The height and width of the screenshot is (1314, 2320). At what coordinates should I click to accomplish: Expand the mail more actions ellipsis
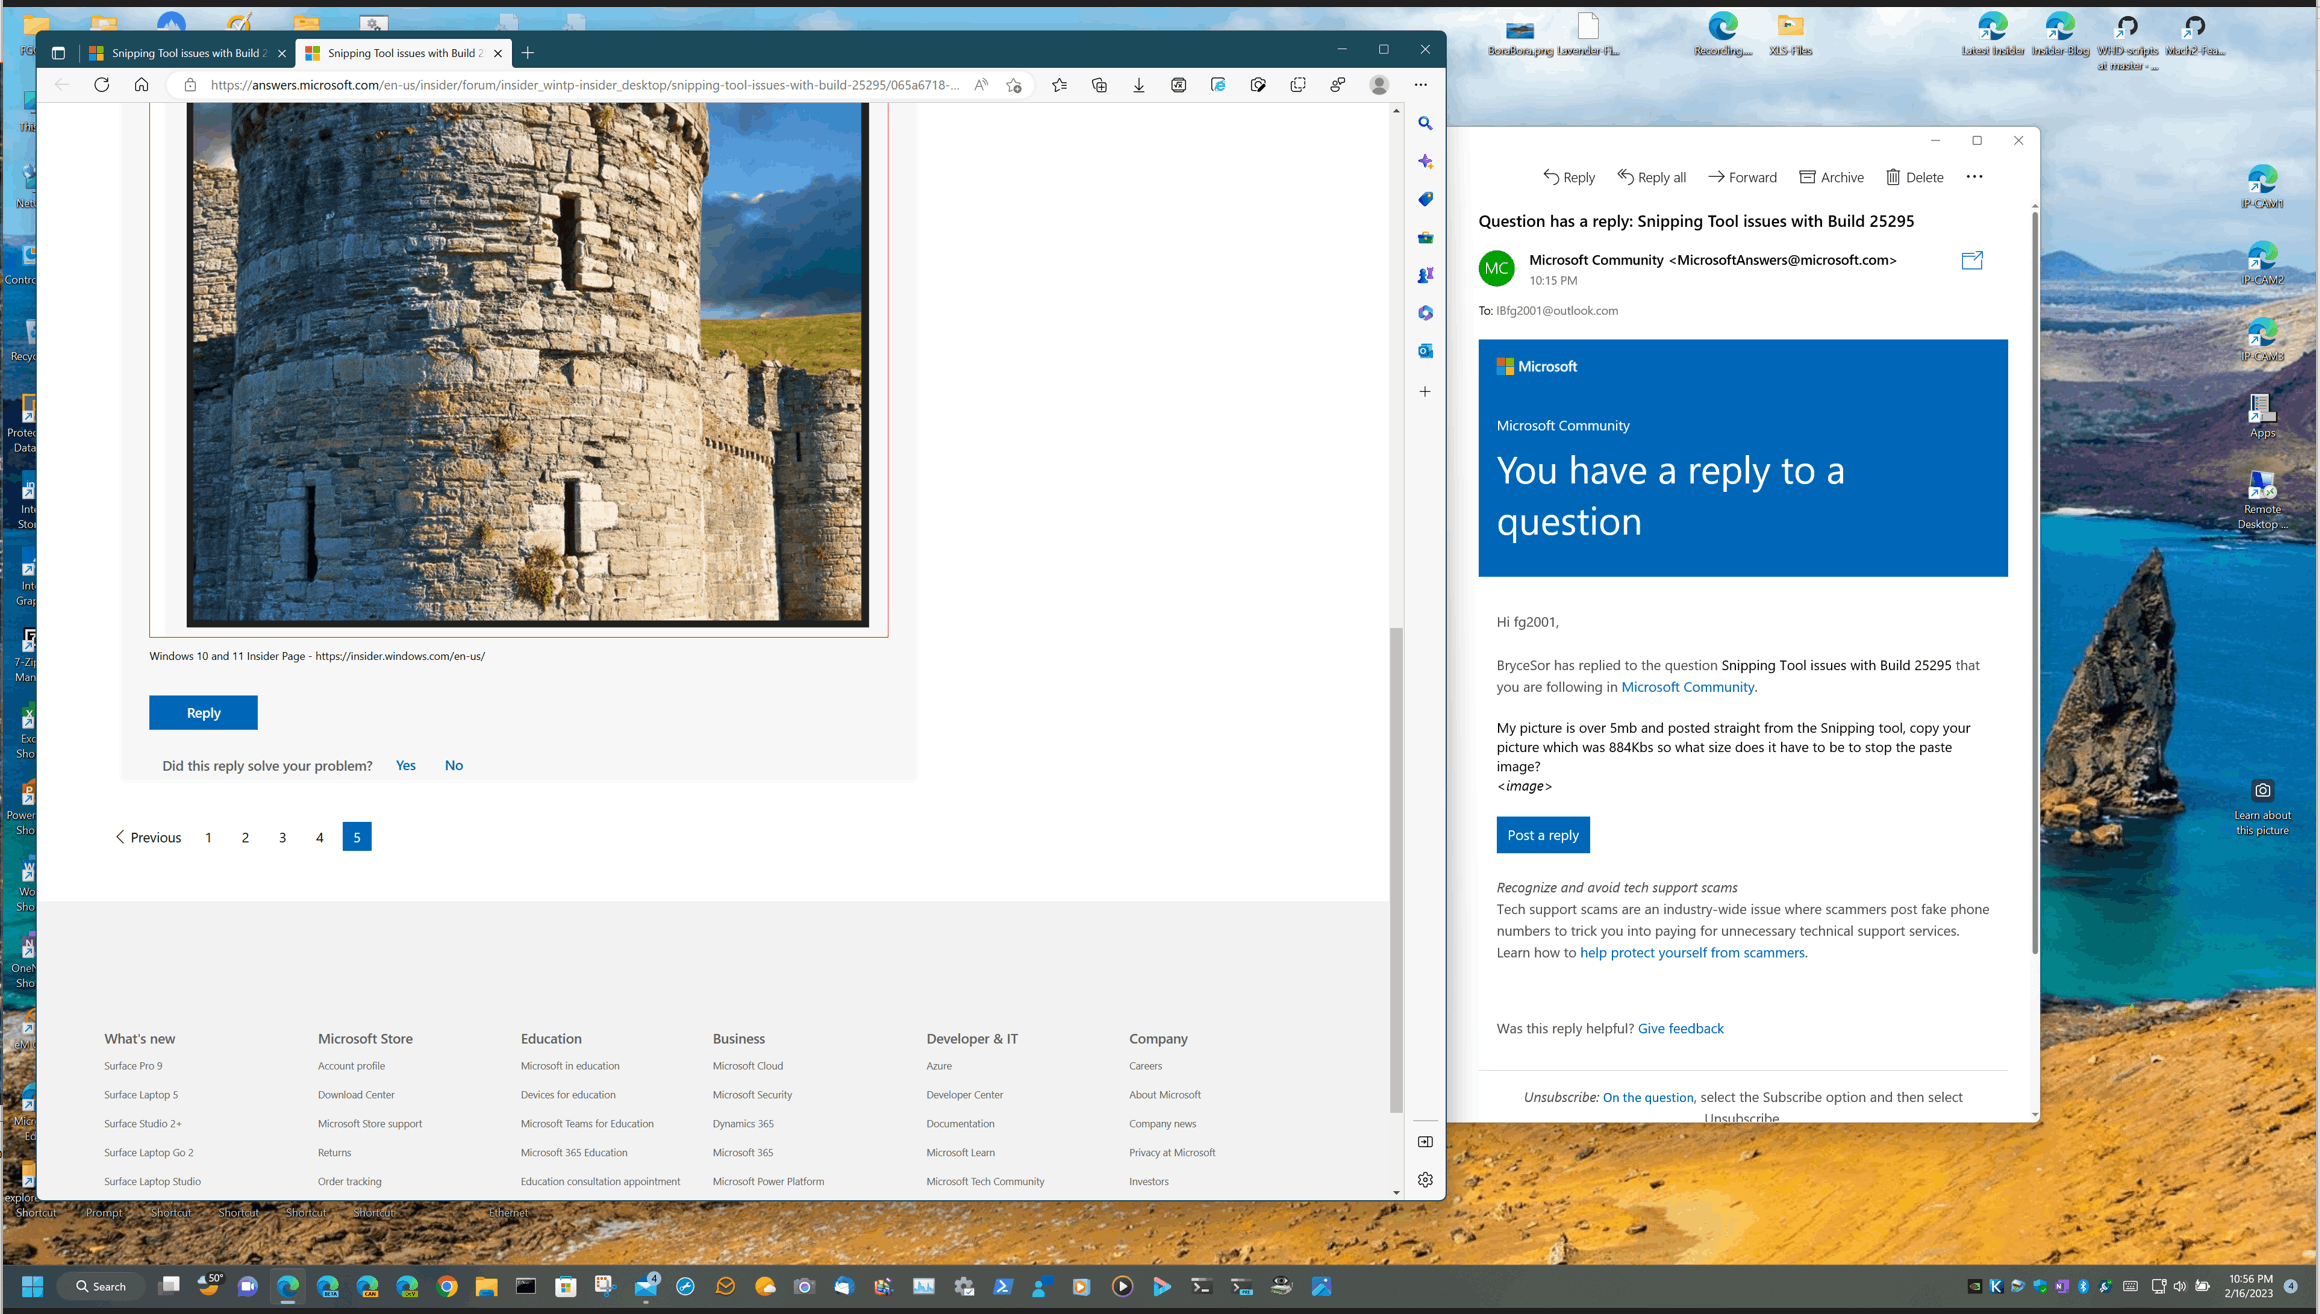(x=1974, y=177)
